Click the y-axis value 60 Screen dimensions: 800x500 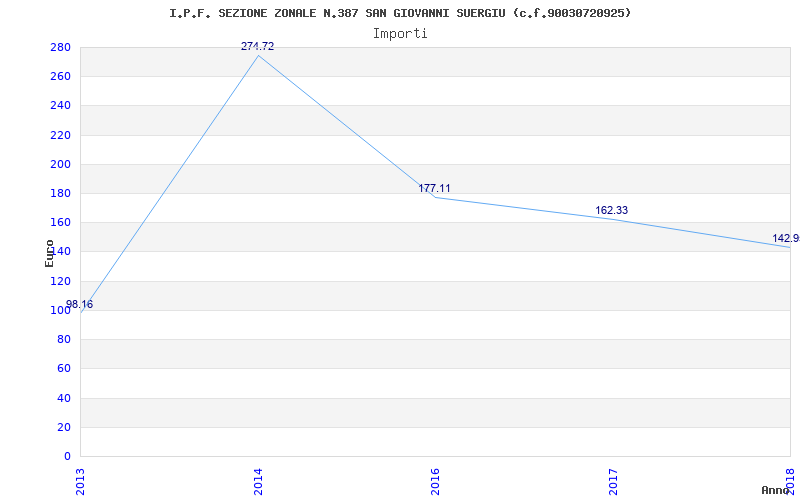coord(64,368)
